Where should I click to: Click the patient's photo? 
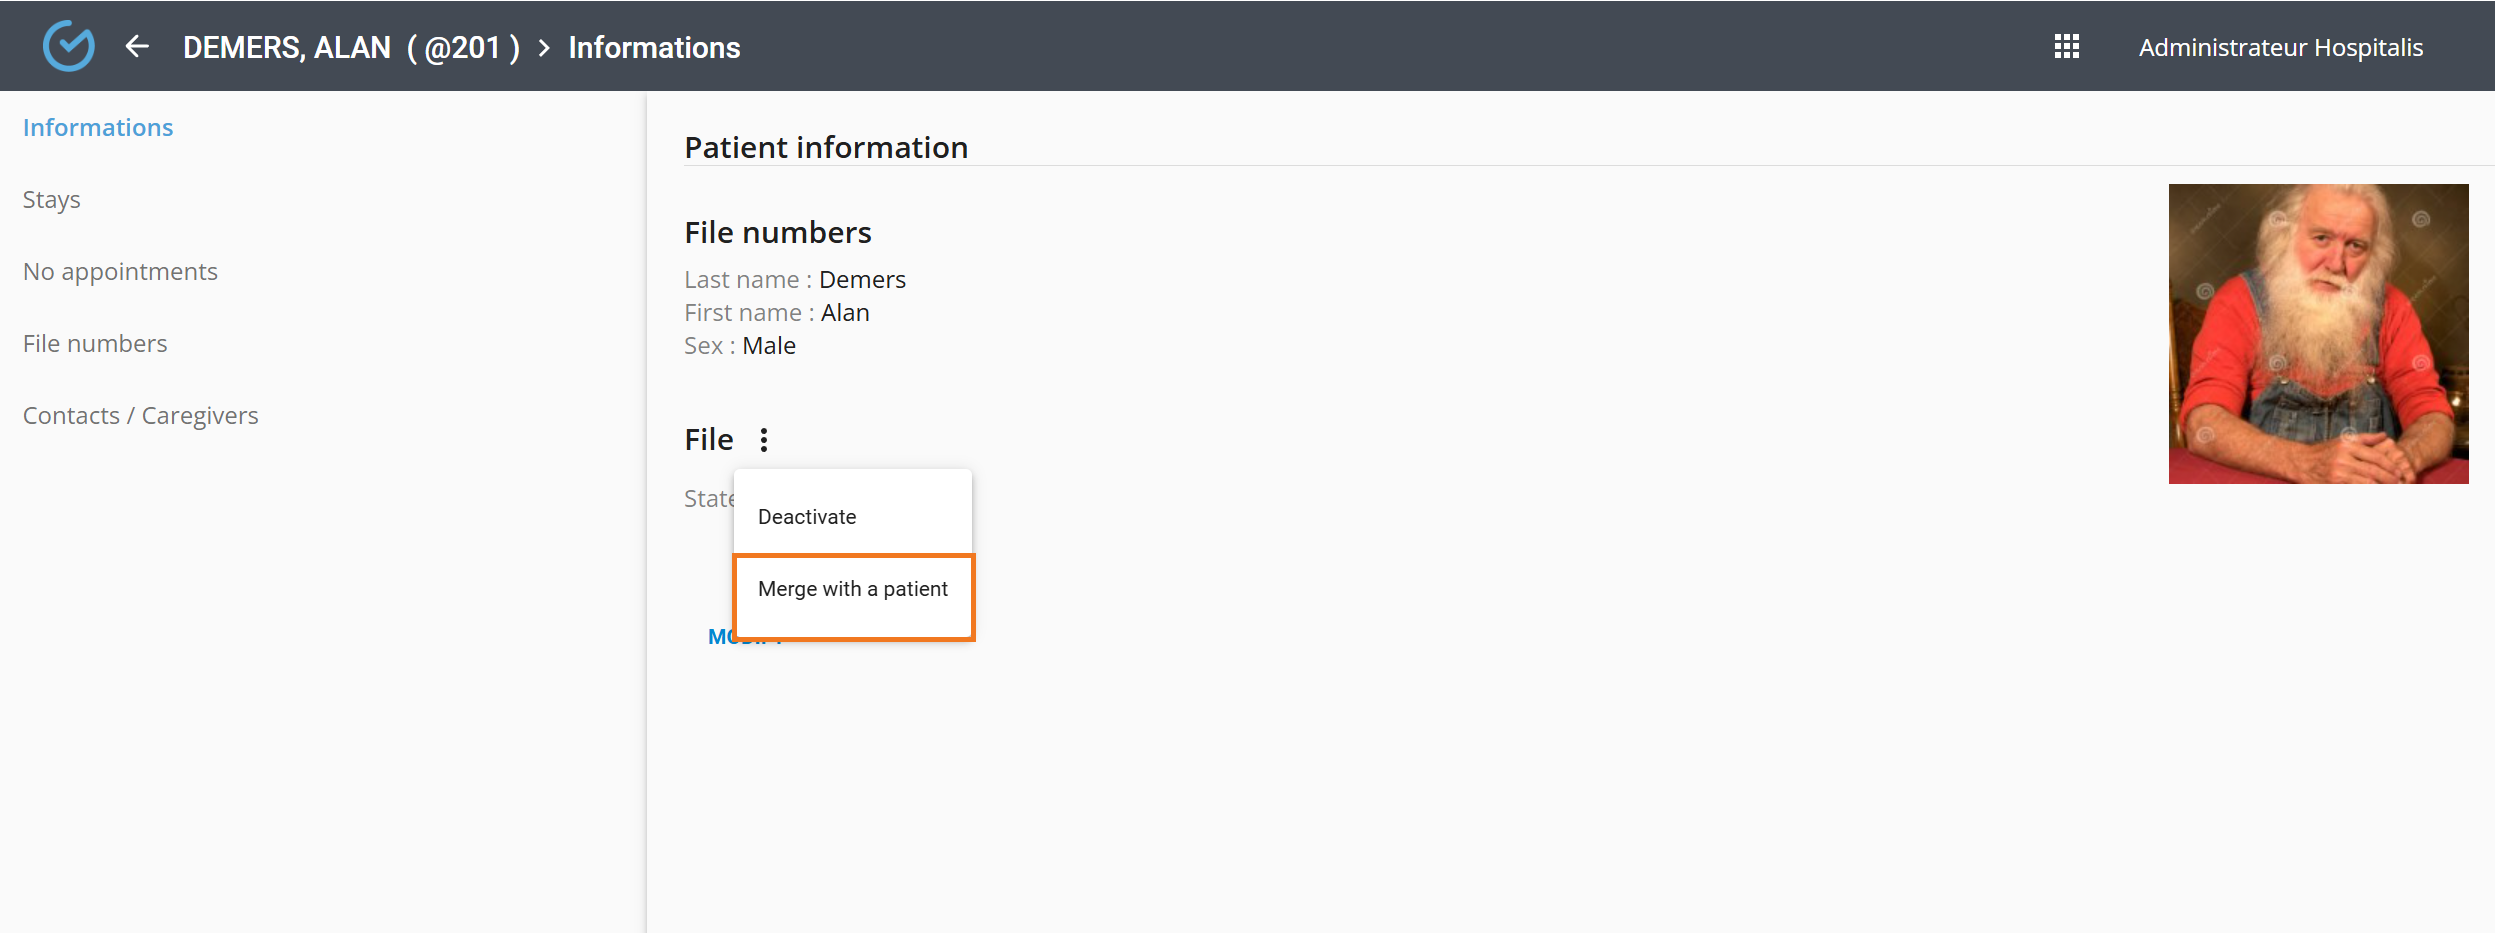click(2318, 334)
